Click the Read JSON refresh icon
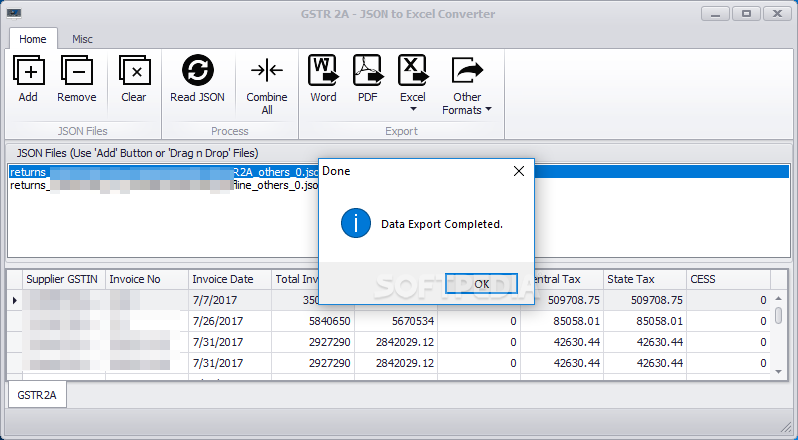This screenshot has height=440, width=798. 197,70
